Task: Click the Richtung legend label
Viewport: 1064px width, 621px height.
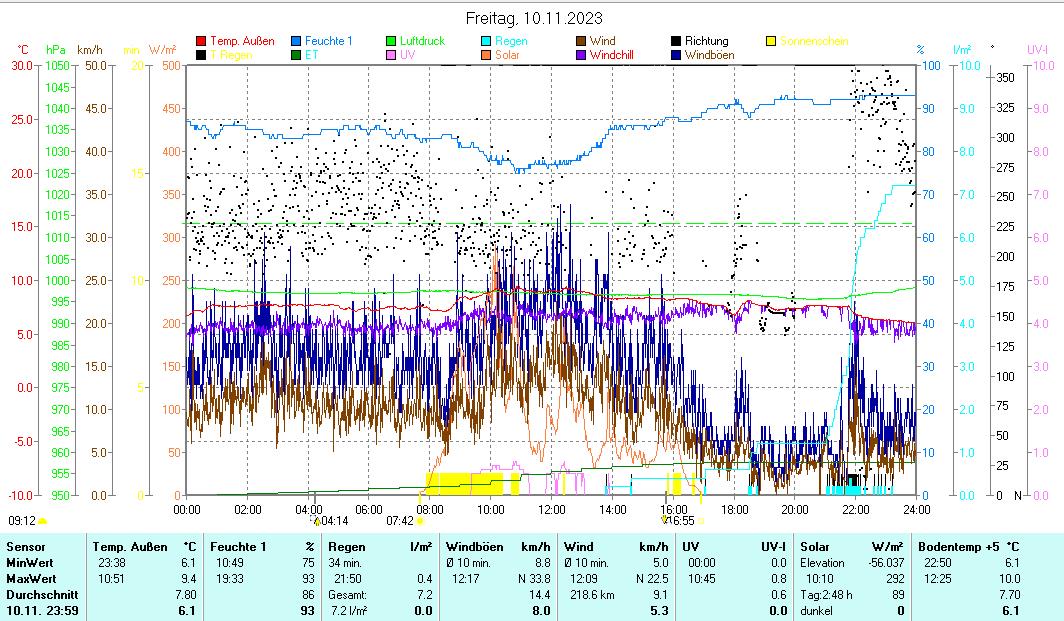Action: [x=706, y=42]
